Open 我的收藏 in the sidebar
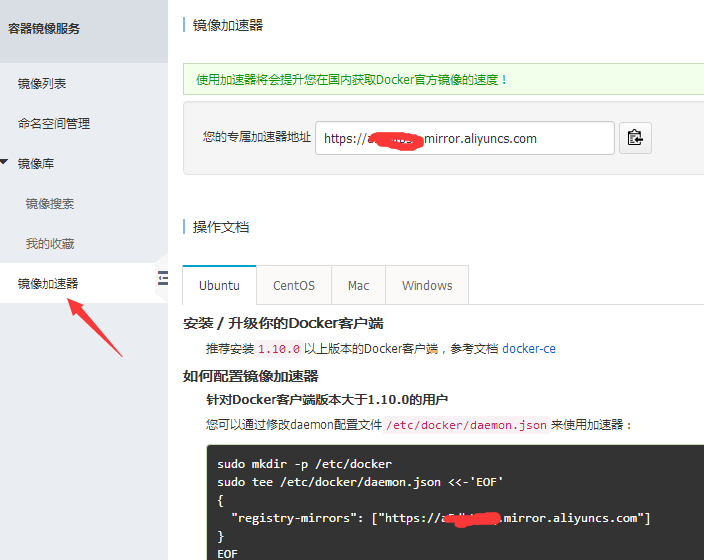 50,243
